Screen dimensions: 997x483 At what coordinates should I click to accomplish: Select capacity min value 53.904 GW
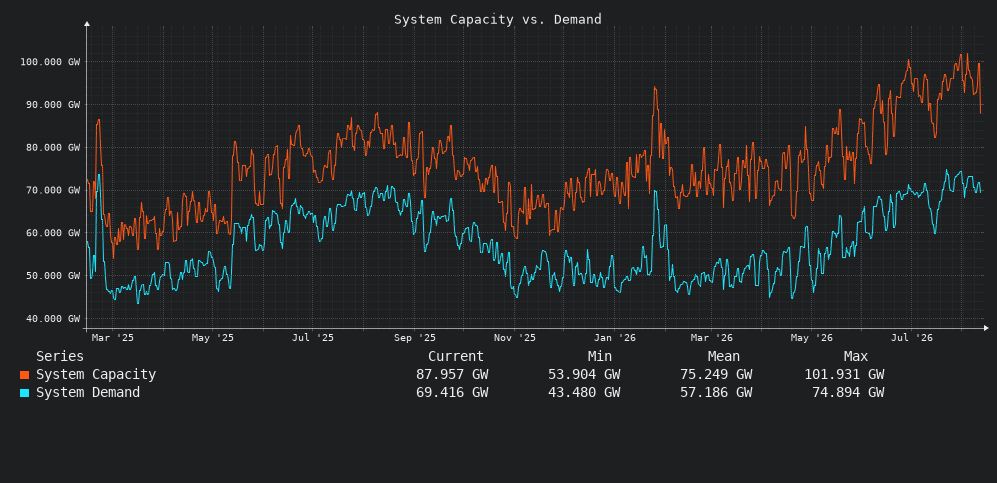pyautogui.click(x=584, y=375)
